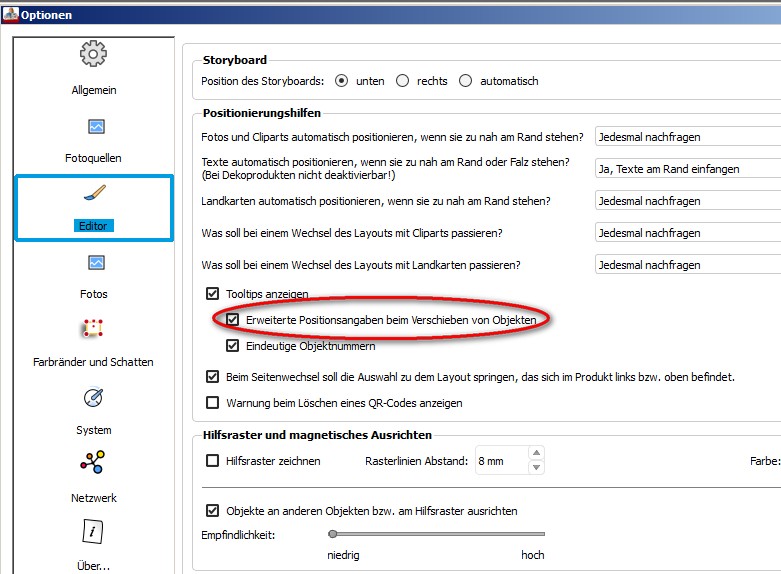Screen dimensions: 781x574
Task: Open the Allgemein gear icon section
Action: point(93,54)
